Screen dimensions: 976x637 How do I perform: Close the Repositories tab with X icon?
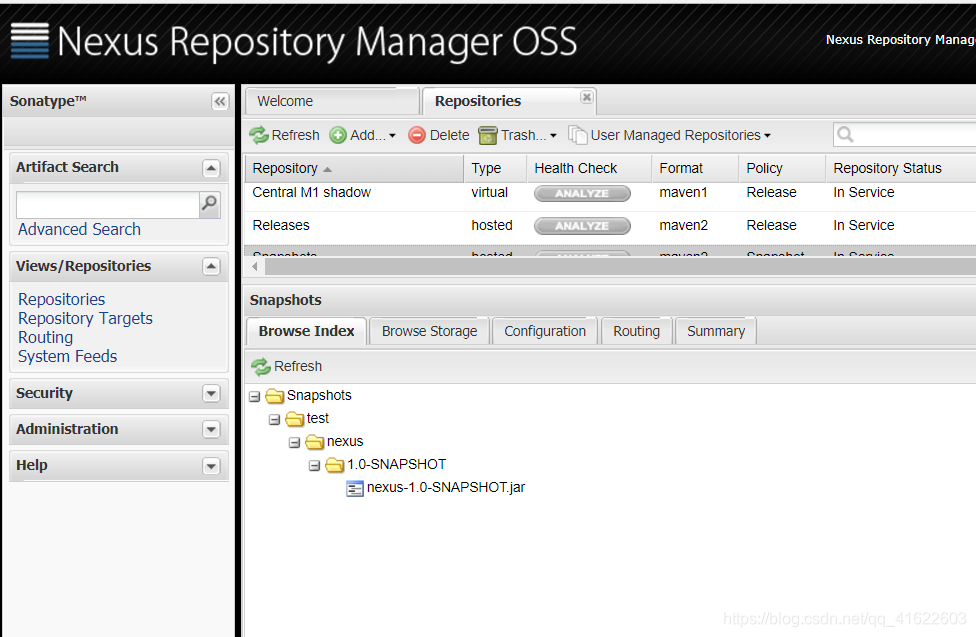[586, 97]
